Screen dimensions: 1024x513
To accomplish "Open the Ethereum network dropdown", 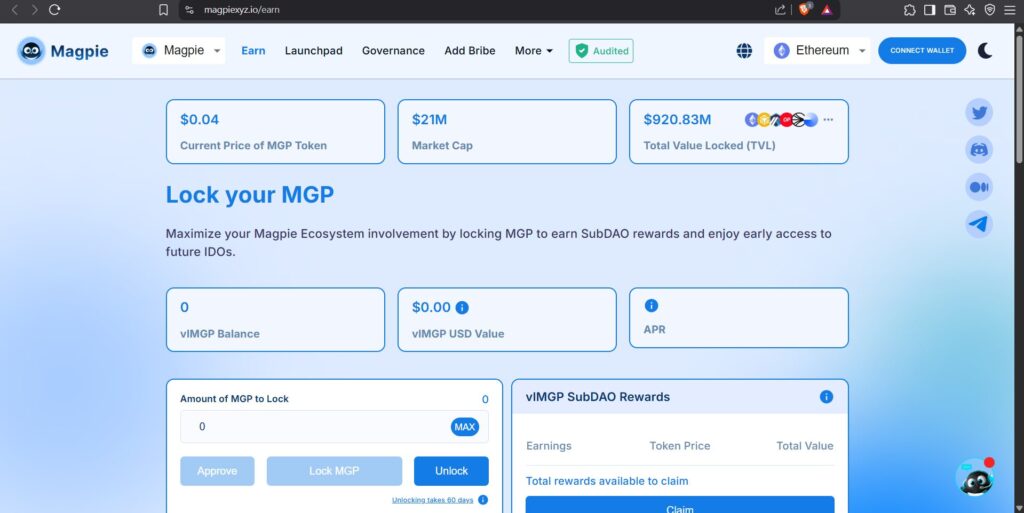I will 817,51.
